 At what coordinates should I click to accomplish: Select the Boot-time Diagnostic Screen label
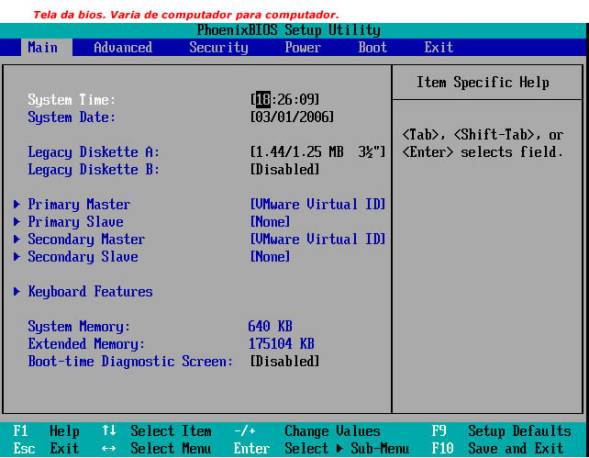[130, 361]
